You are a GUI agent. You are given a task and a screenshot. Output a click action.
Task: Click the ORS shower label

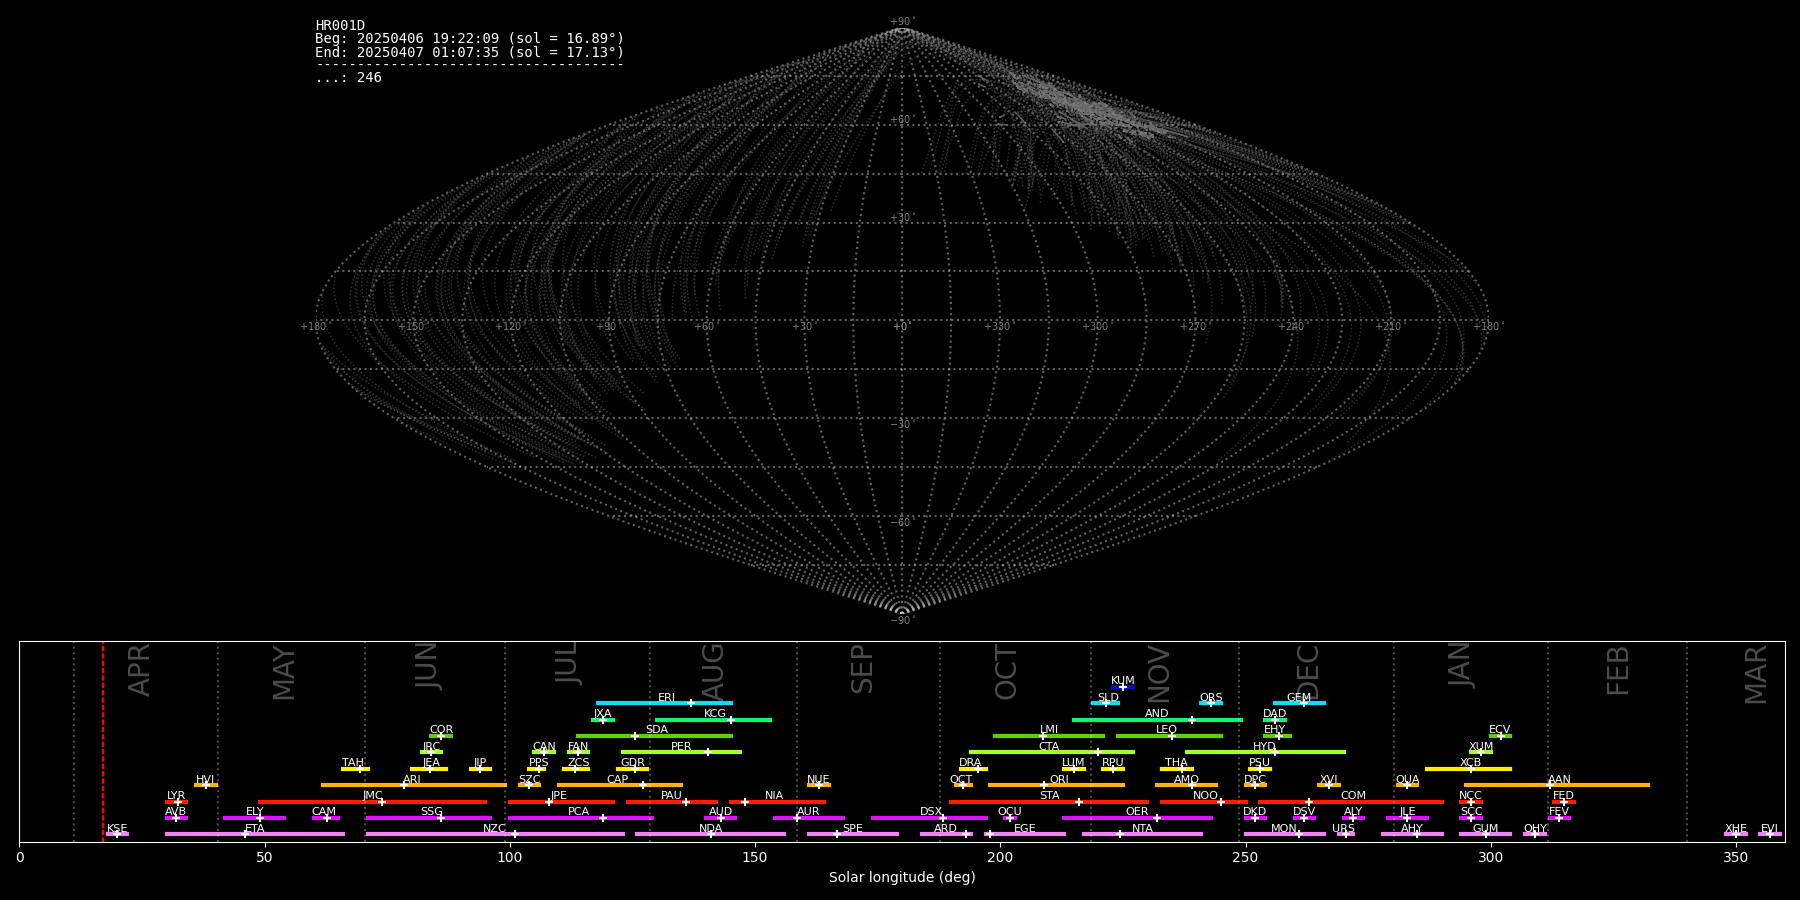tap(1211, 698)
